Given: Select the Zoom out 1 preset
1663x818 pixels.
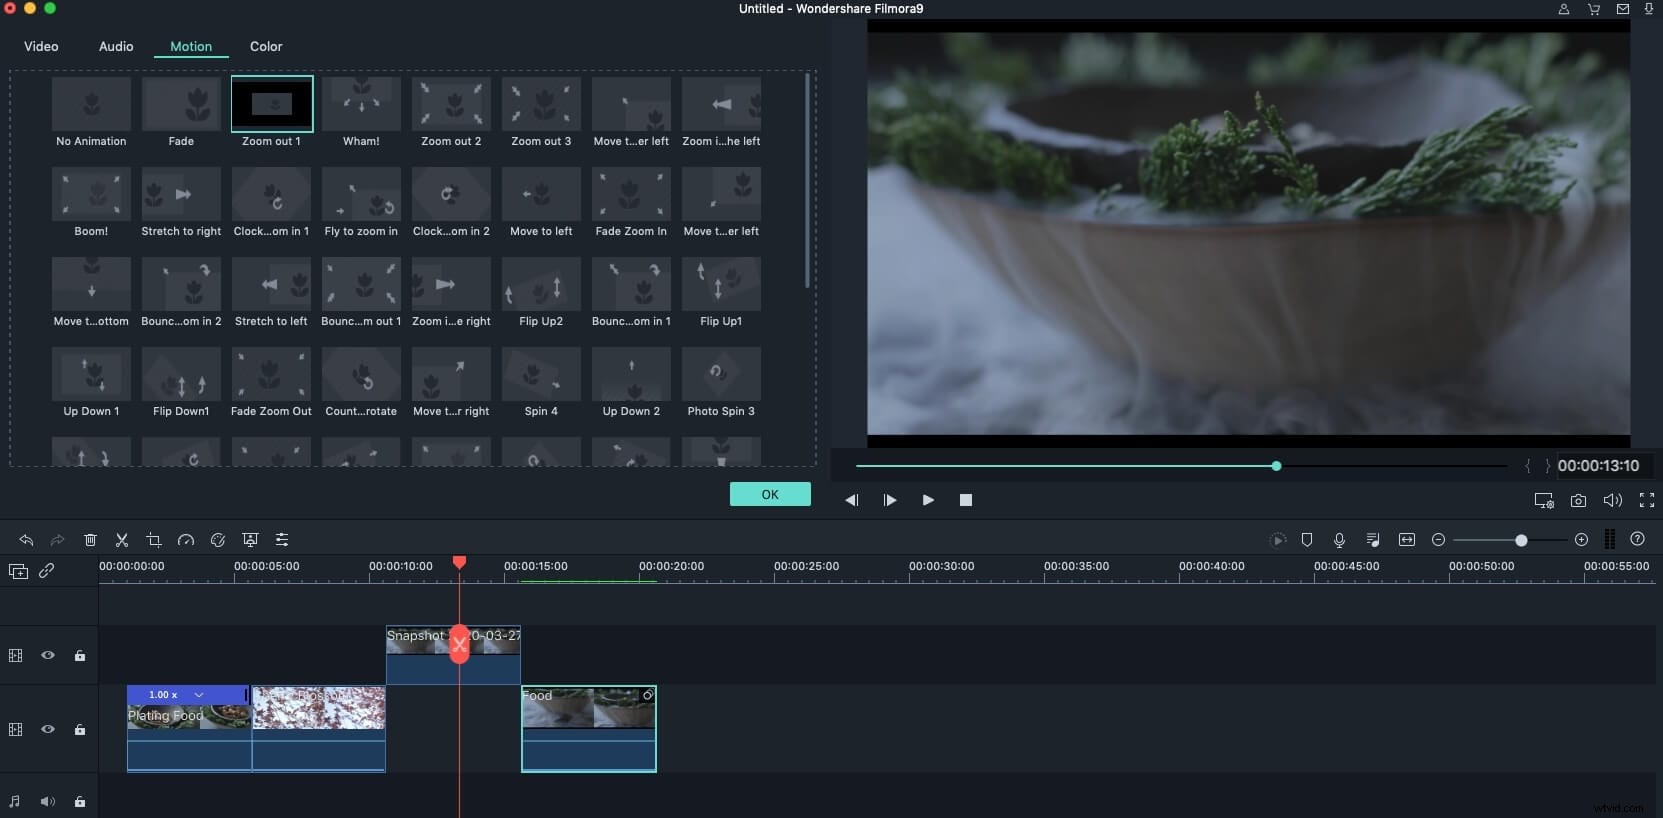Looking at the screenshot, I should click(271, 113).
